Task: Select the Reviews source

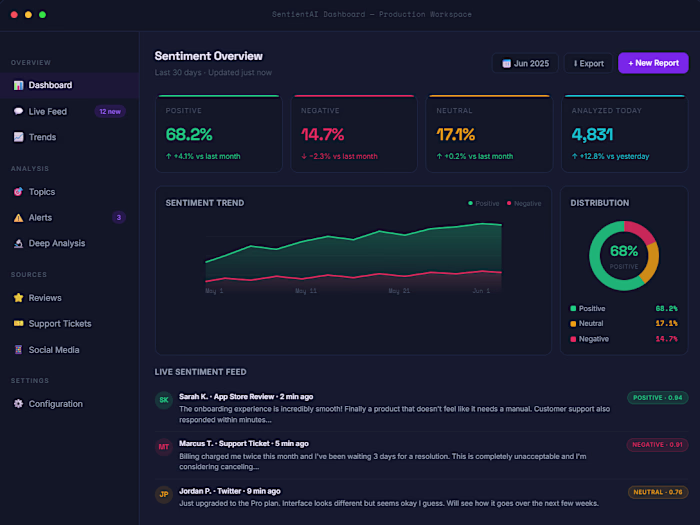Action: [x=70, y=298]
